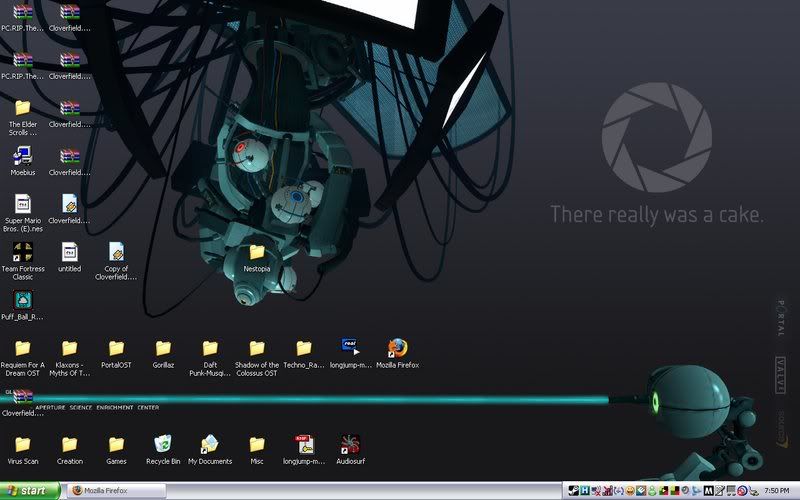This screenshot has height=500, width=800.
Task: Open the Moebius desktop icon
Action: coord(23,156)
